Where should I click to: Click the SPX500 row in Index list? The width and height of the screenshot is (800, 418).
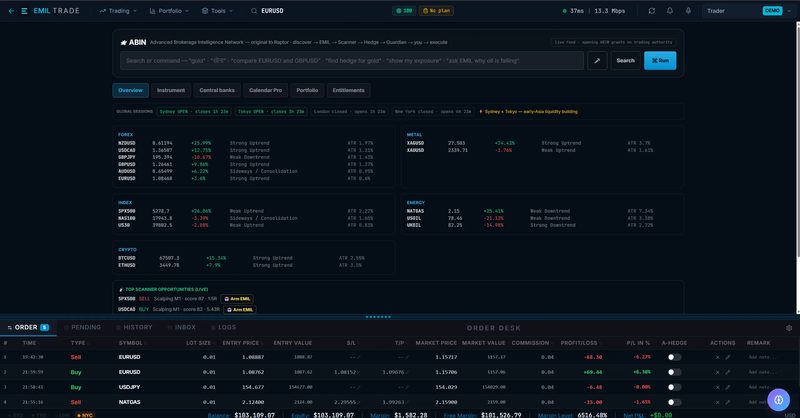254,211
